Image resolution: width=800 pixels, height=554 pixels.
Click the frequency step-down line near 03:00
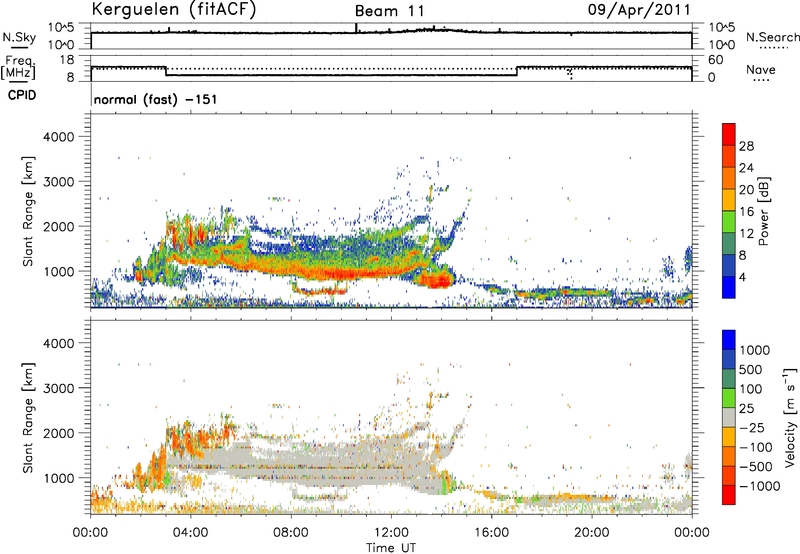tap(166, 71)
